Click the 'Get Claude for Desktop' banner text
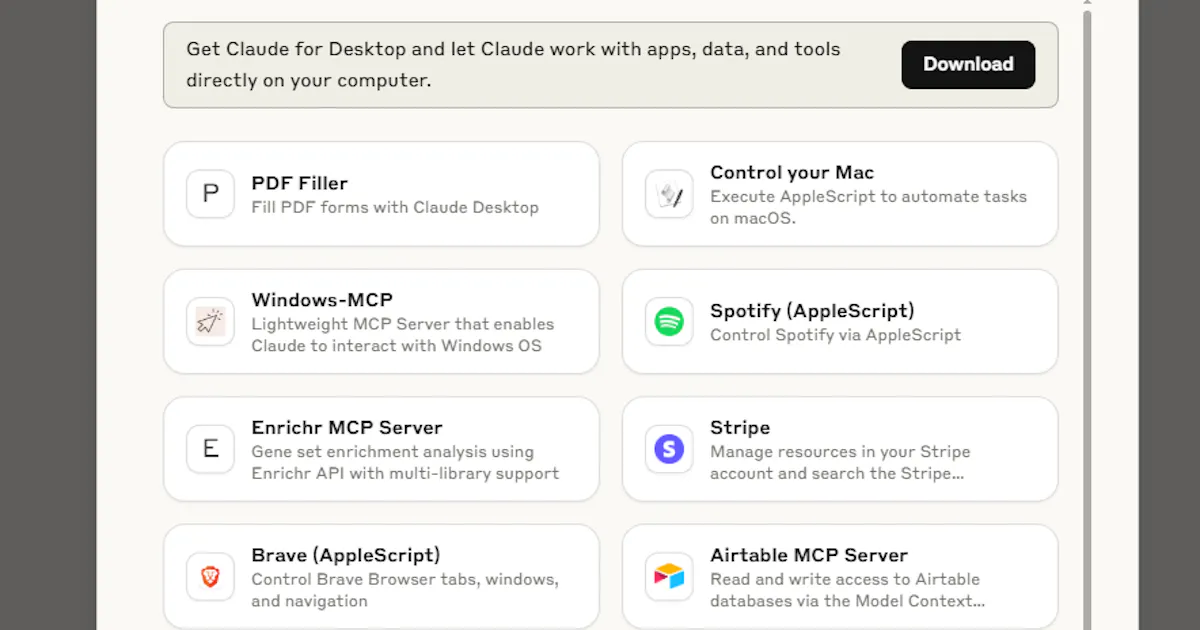Viewport: 1200px width, 630px height. 513,64
